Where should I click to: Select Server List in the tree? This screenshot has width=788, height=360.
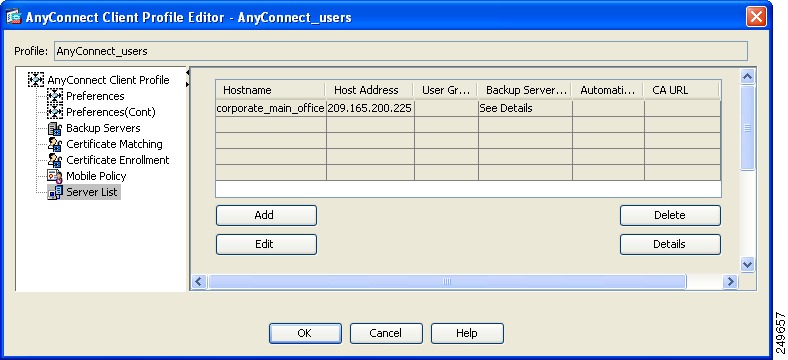92,192
